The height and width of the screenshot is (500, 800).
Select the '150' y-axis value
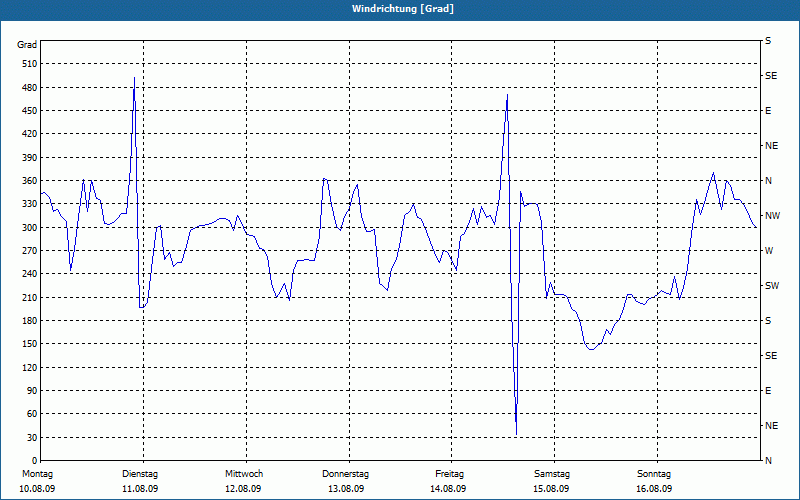(30, 344)
